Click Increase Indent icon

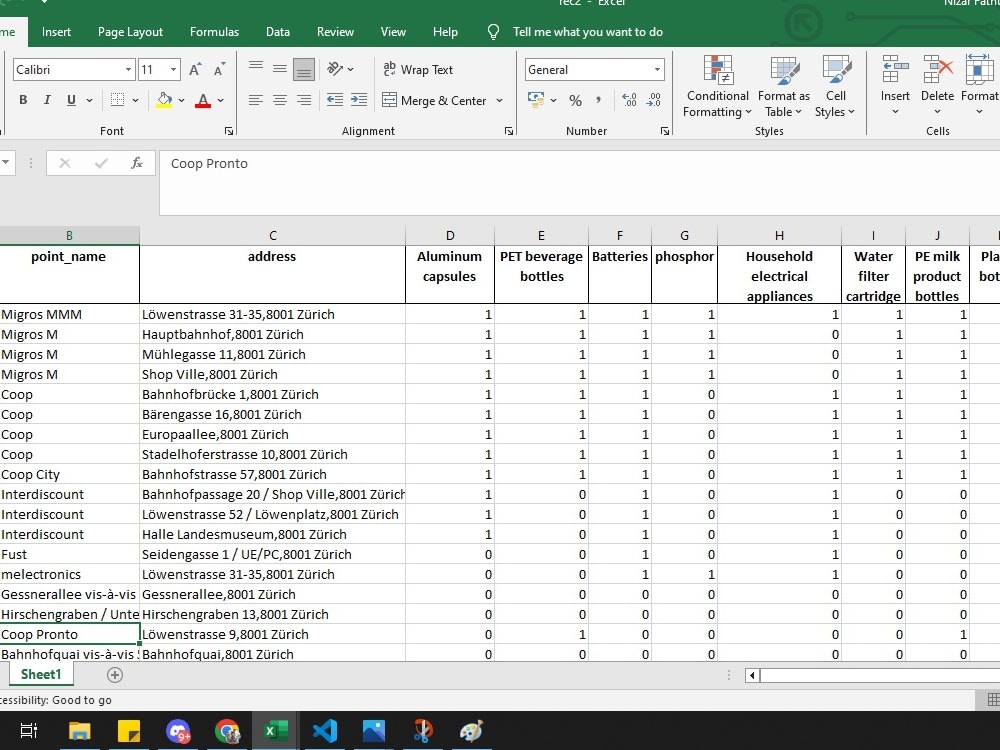pyautogui.click(x=359, y=100)
